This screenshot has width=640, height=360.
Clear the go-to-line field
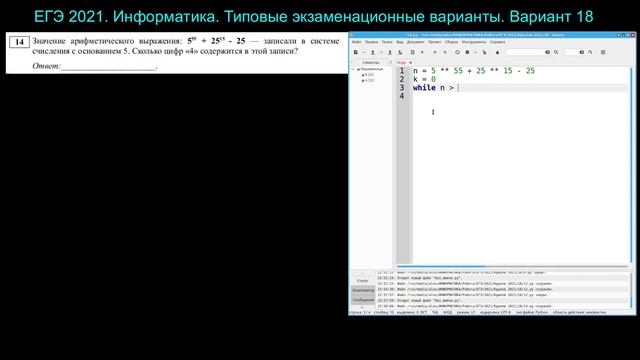tap(582, 52)
